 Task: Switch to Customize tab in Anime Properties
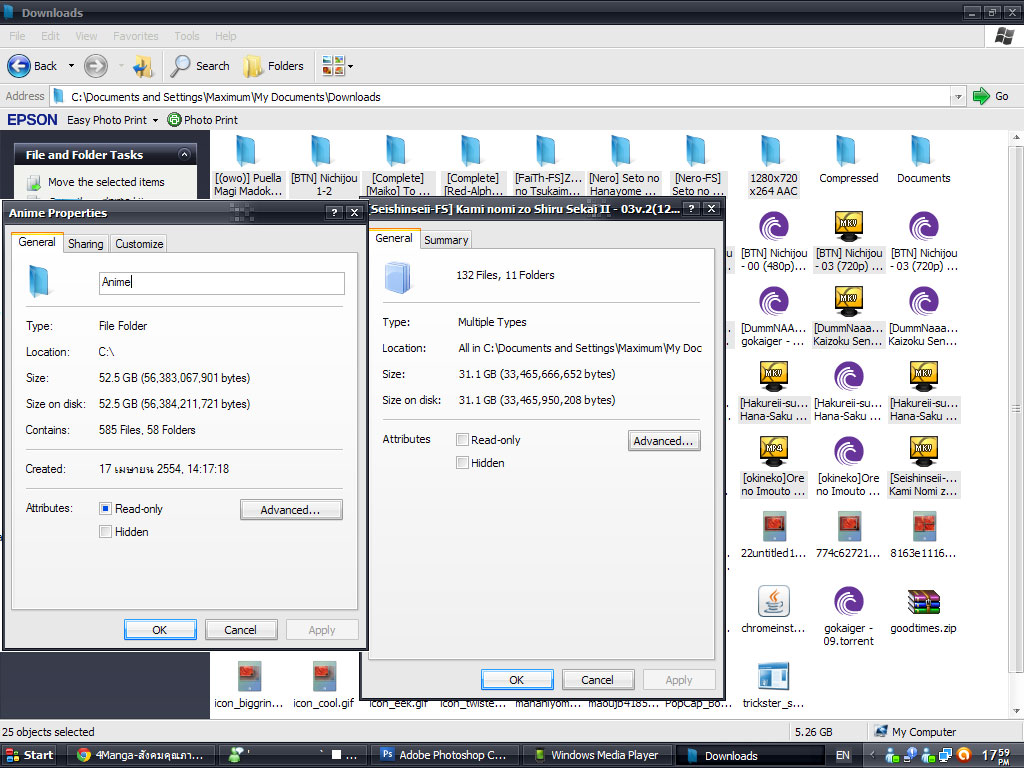click(139, 244)
